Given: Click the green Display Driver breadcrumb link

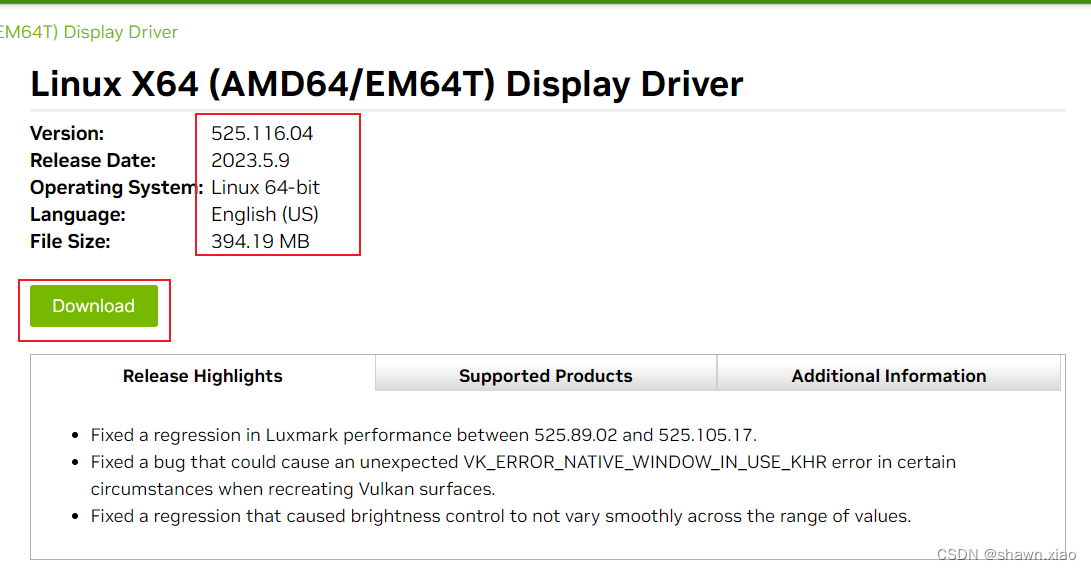Looking at the screenshot, I should (88, 32).
